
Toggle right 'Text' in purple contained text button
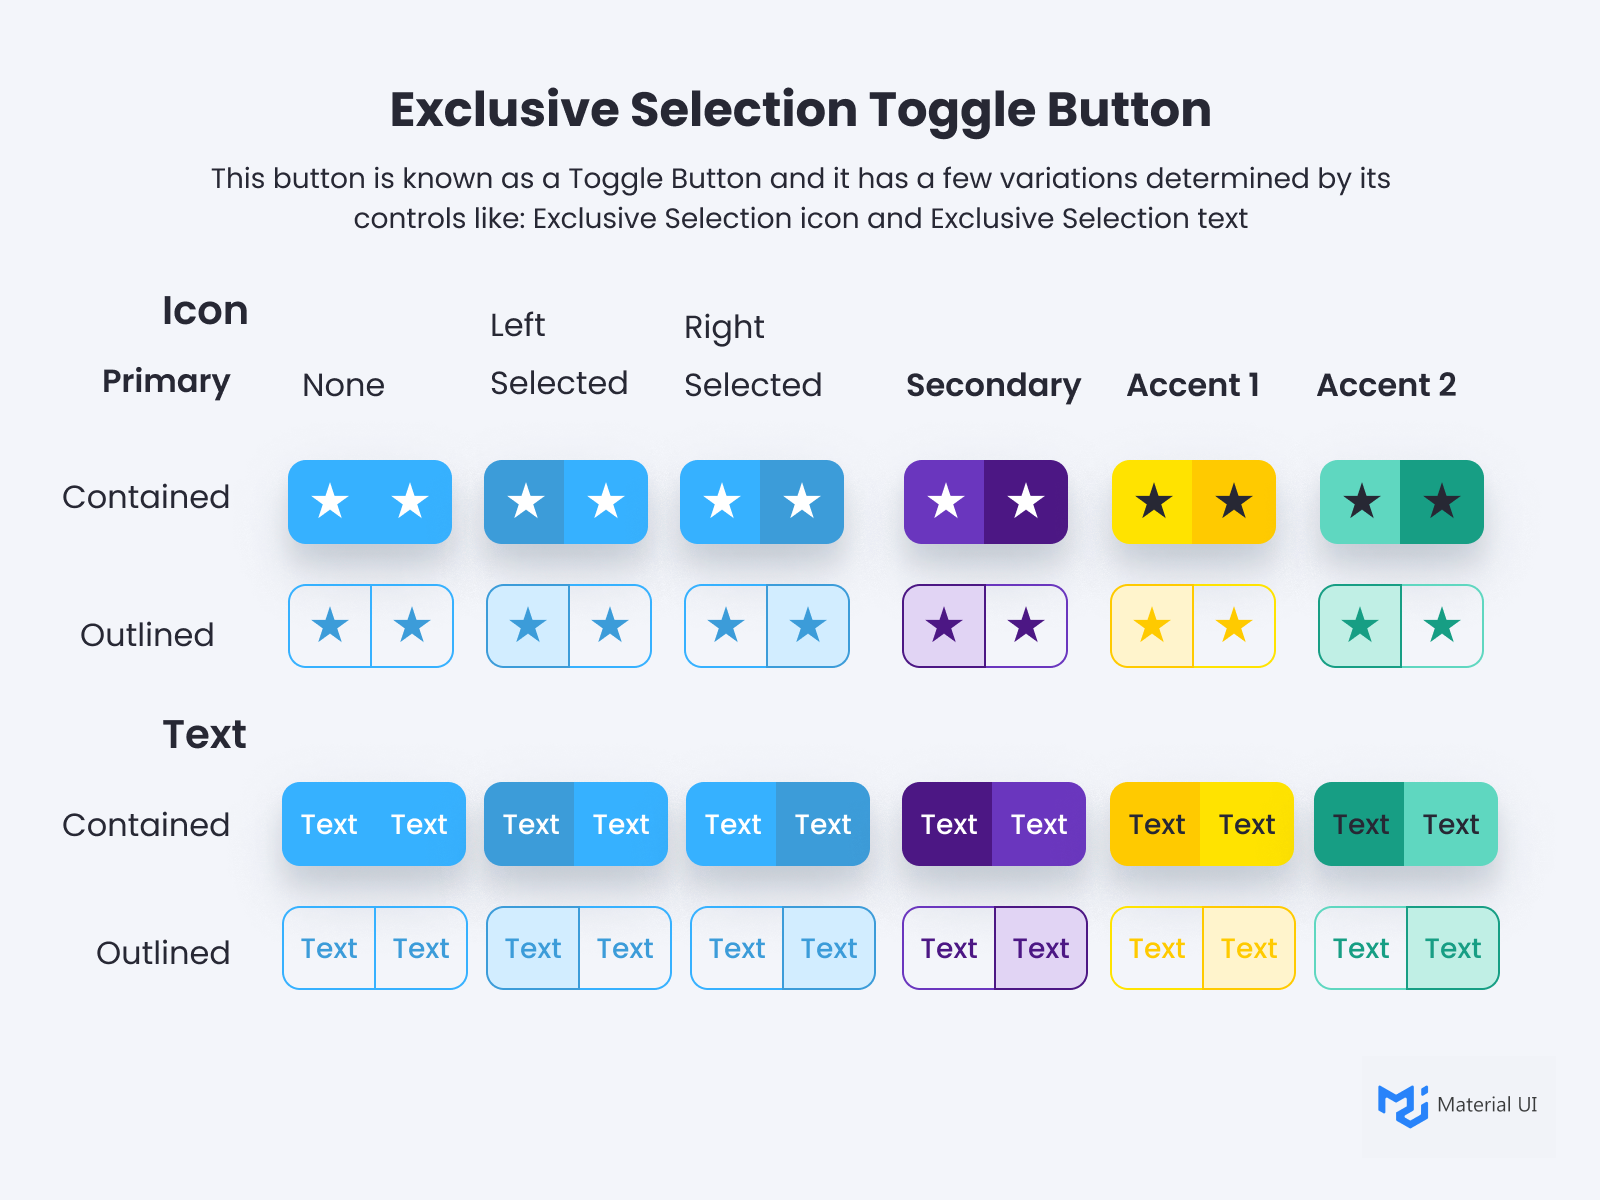1039,825
